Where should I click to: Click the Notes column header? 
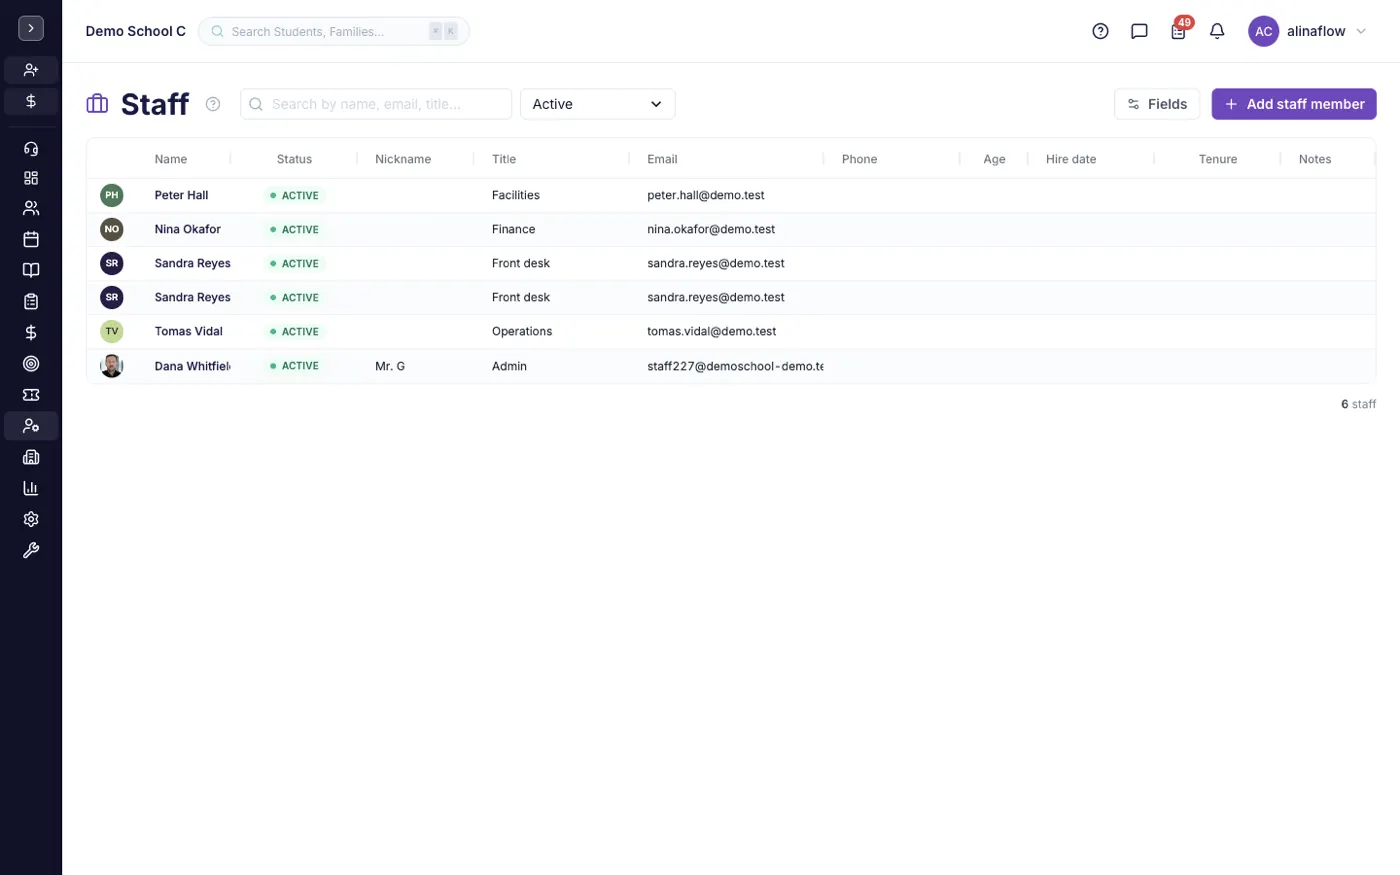(x=1315, y=159)
